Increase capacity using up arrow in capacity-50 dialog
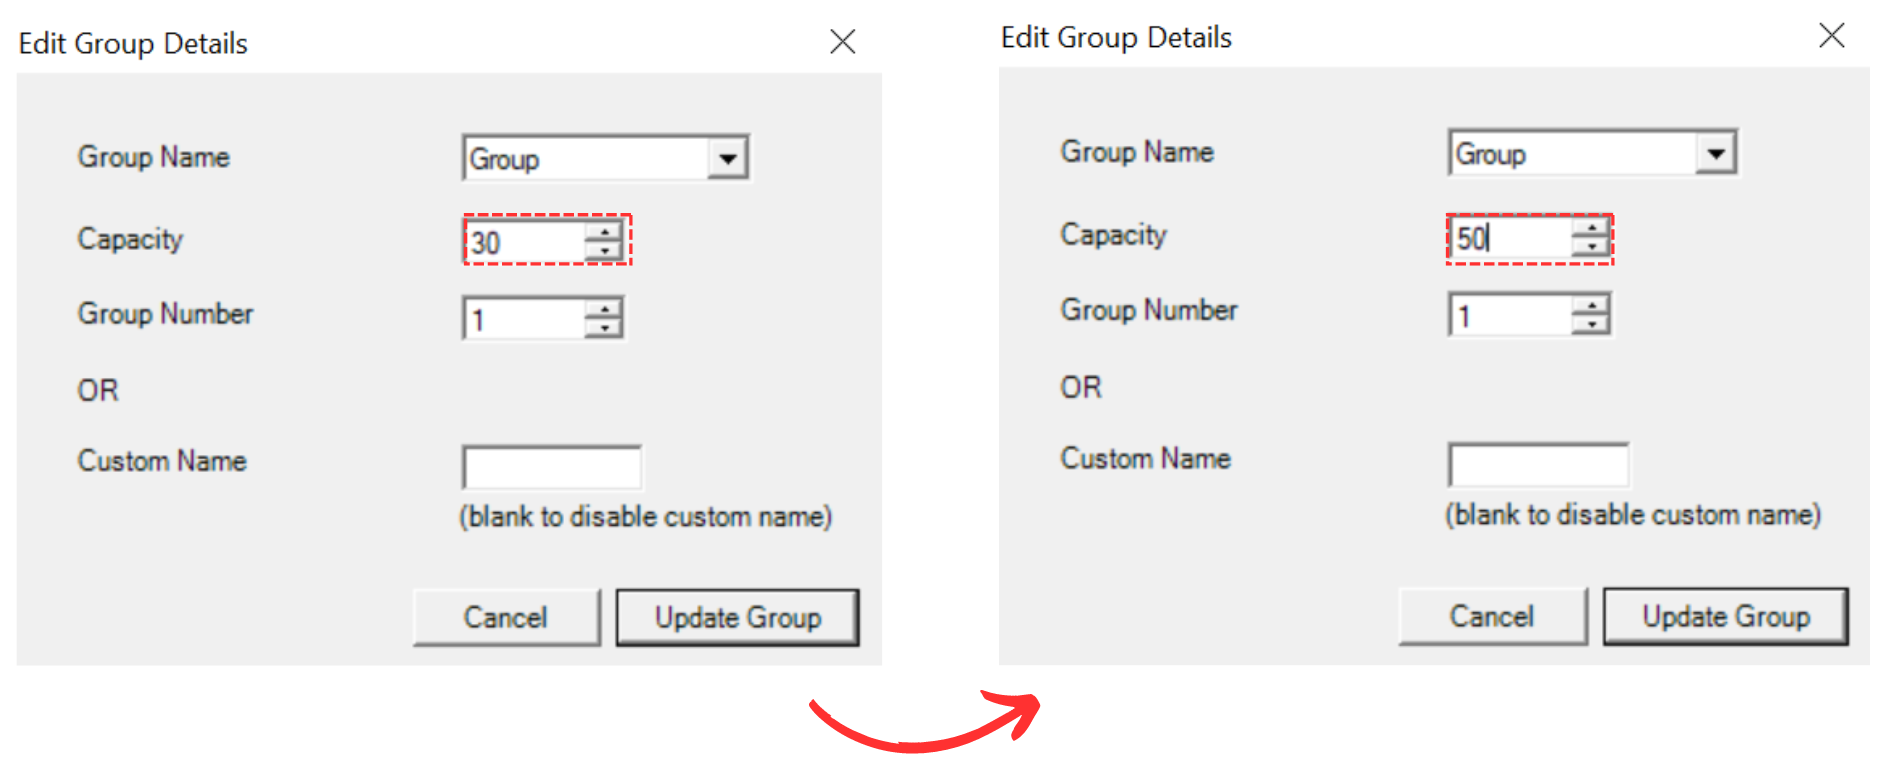The width and height of the screenshot is (1881, 765). pos(1590,229)
